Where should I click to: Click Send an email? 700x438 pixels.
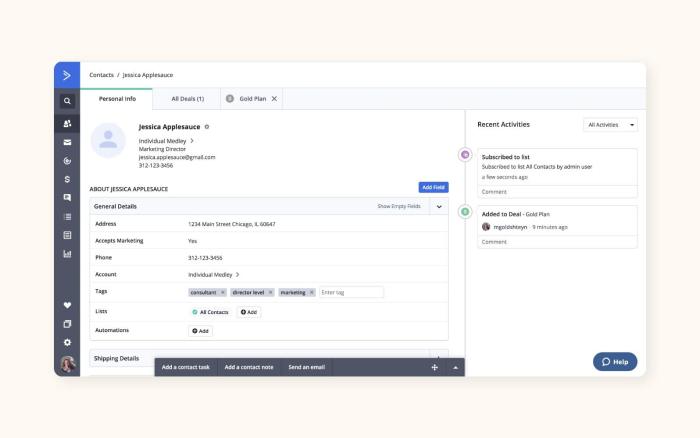coord(307,367)
